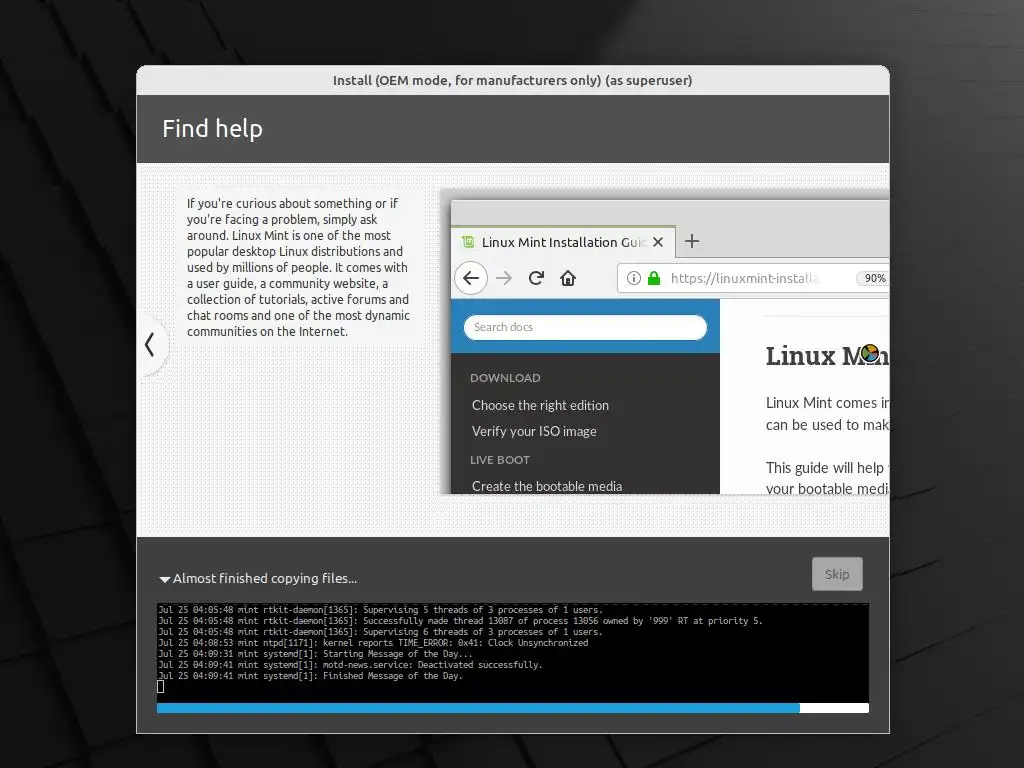Click the 'If you're curious' help paragraph

click(x=298, y=267)
